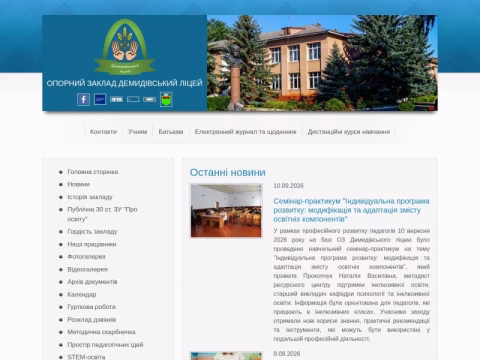Viewport: 480px width, 360px height.
Task: Open Архів документів sidebar link
Action: pos(92,282)
